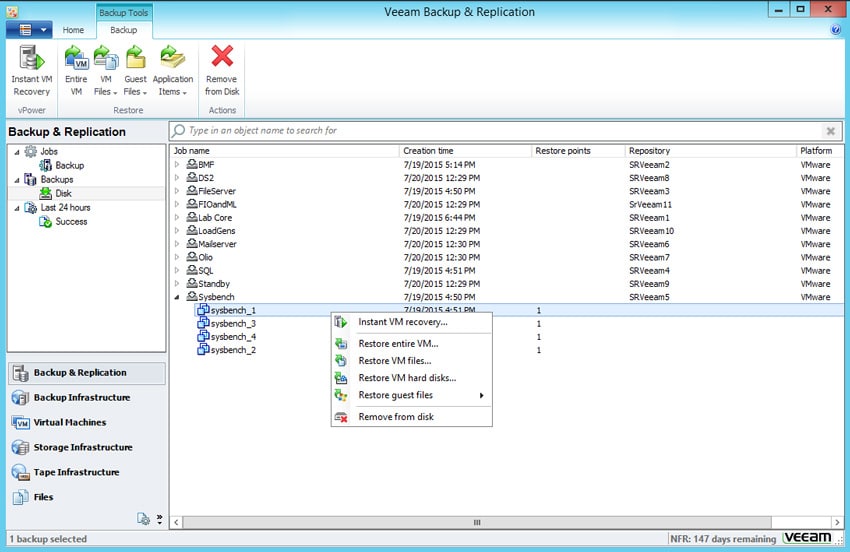Expand the Mailserver backup job

[x=177, y=243]
